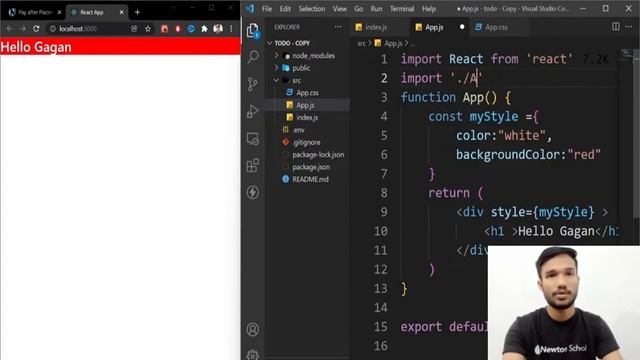The height and width of the screenshot is (360, 640).
Task: Open the Search view in VS Code
Action: pos(253,57)
